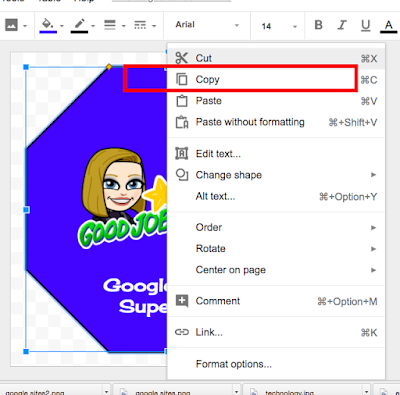Open the Arial font family dropdown
Image resolution: width=400 pixels, height=395 pixels.
click(207, 25)
